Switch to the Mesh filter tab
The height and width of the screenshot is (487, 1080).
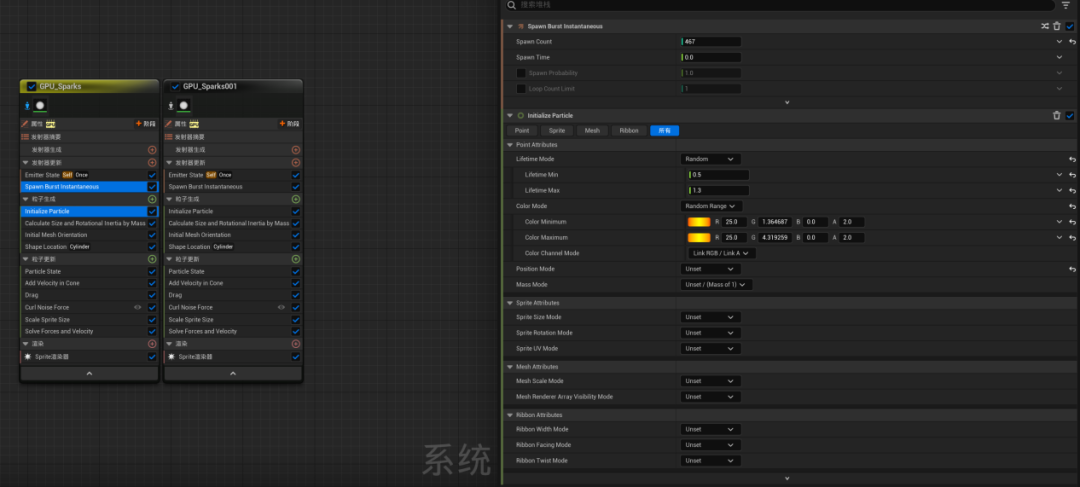pos(592,130)
